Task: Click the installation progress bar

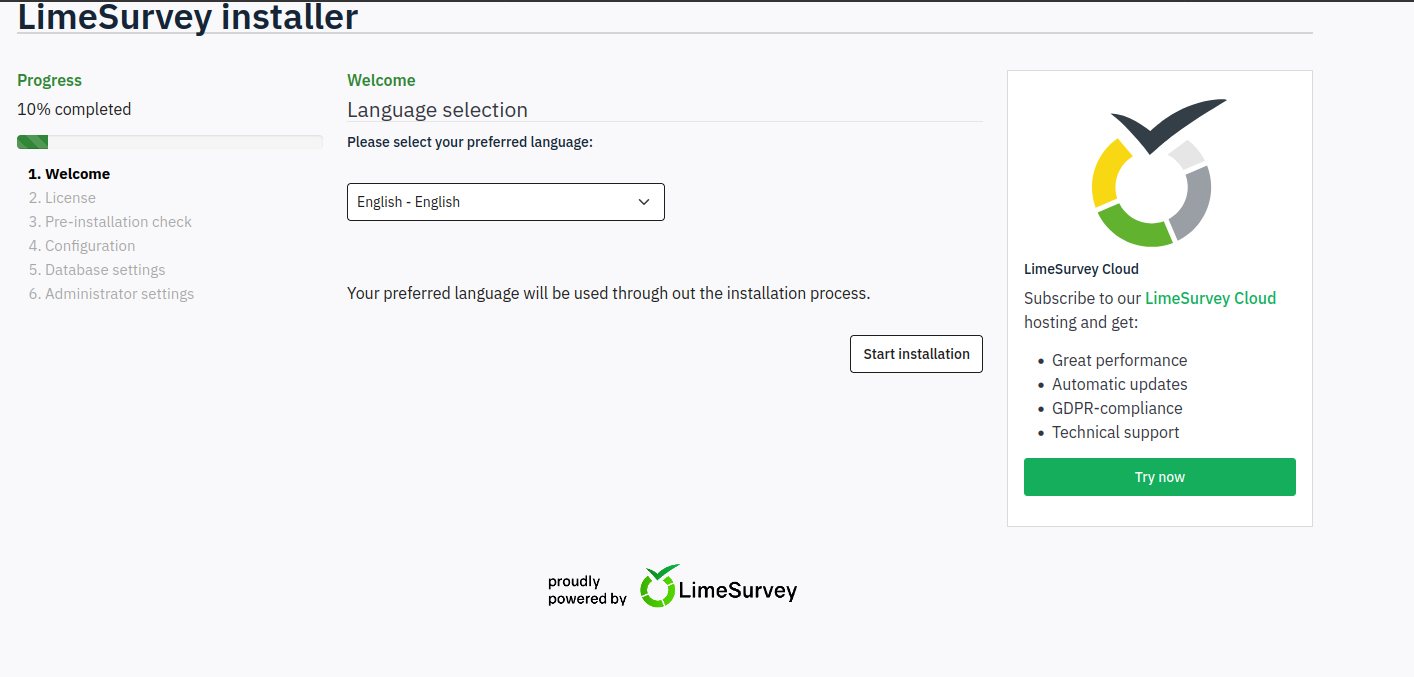Action: 169,142
